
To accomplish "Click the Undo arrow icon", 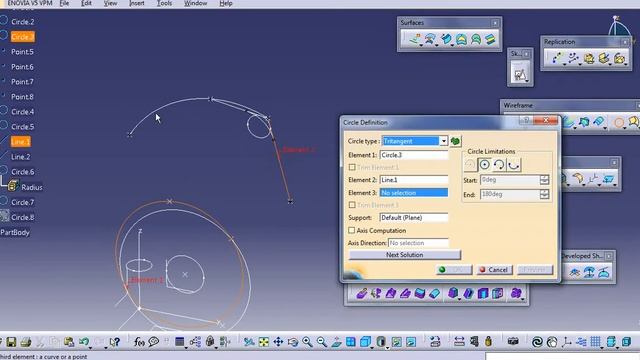I will click(84, 342).
